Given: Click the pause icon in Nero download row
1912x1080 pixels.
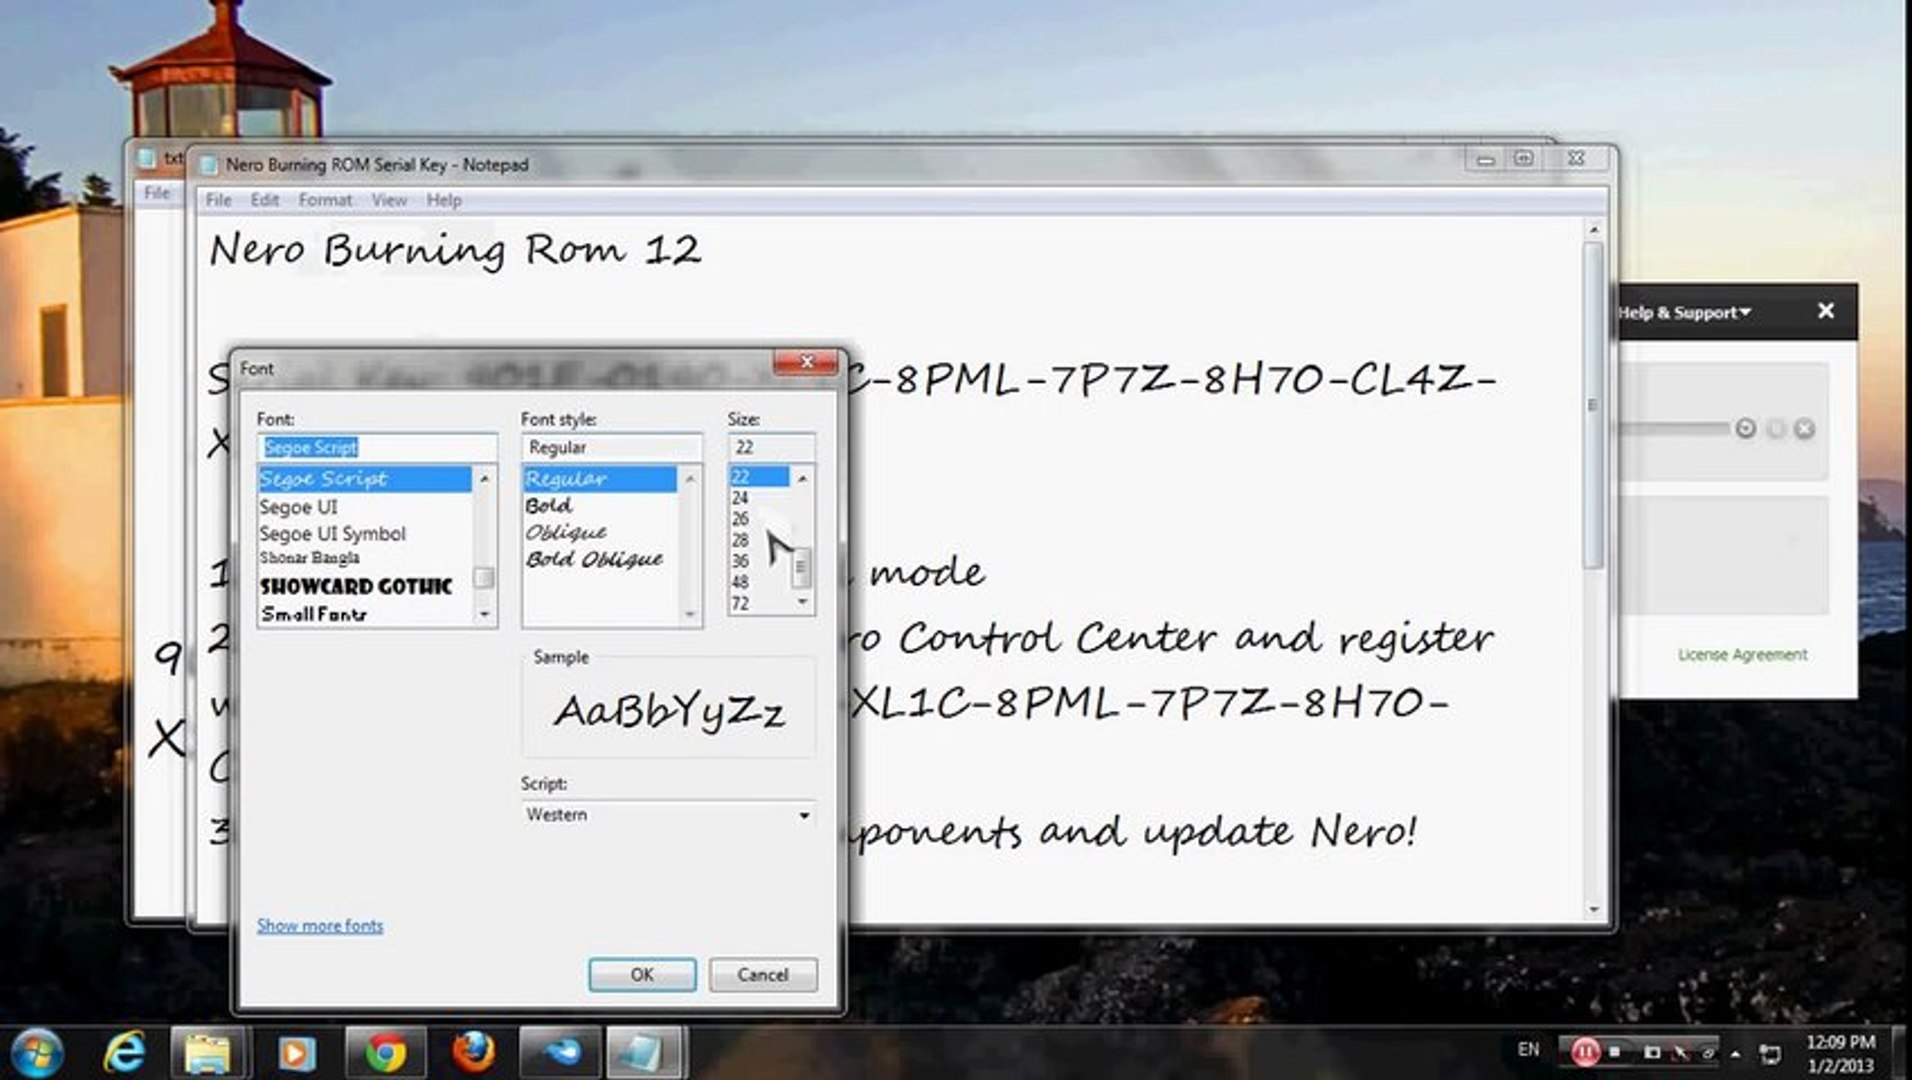Looking at the screenshot, I should (x=1775, y=429).
